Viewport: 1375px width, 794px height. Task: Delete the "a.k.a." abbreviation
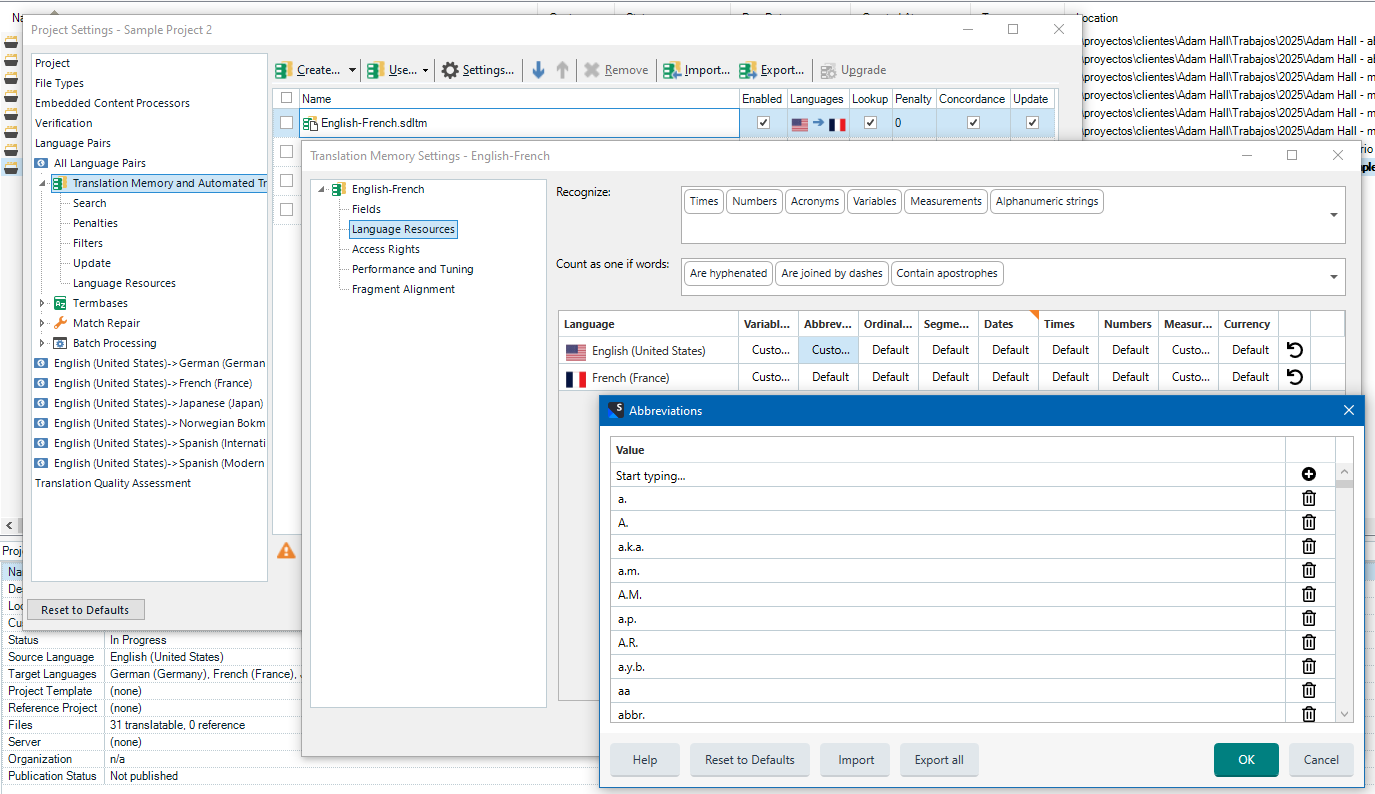point(1308,546)
